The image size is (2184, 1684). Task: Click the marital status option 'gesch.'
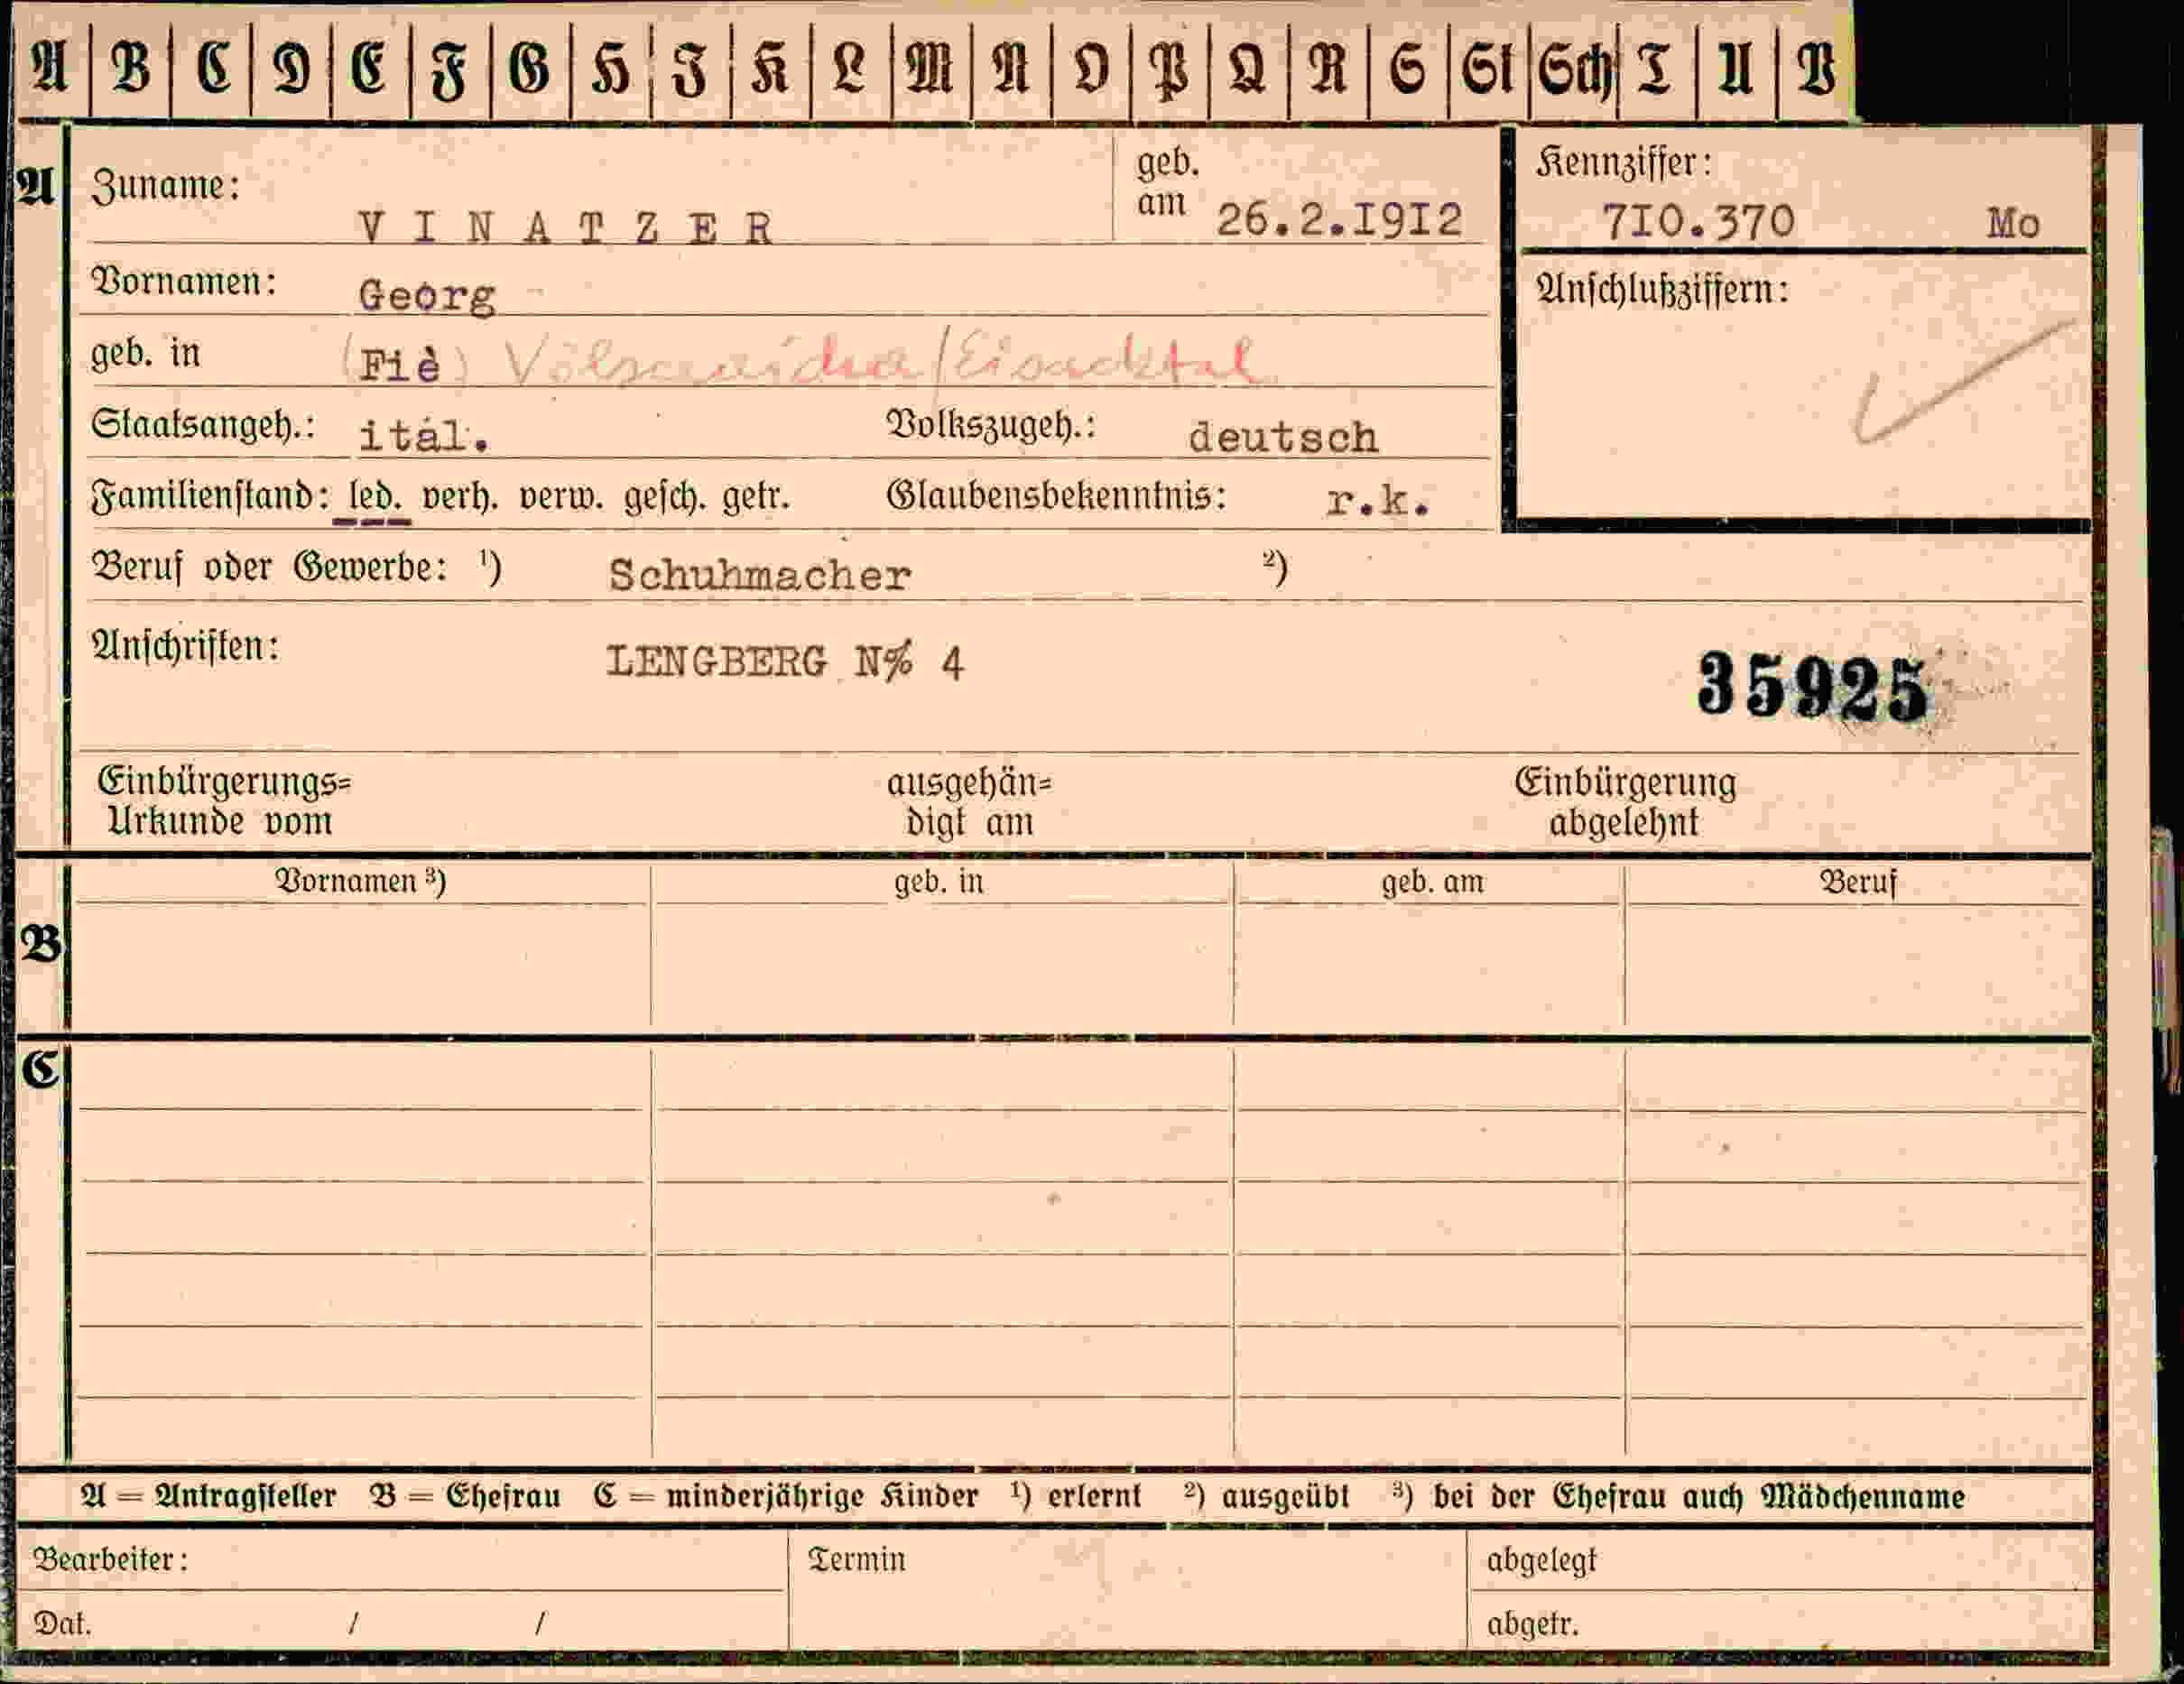664,497
